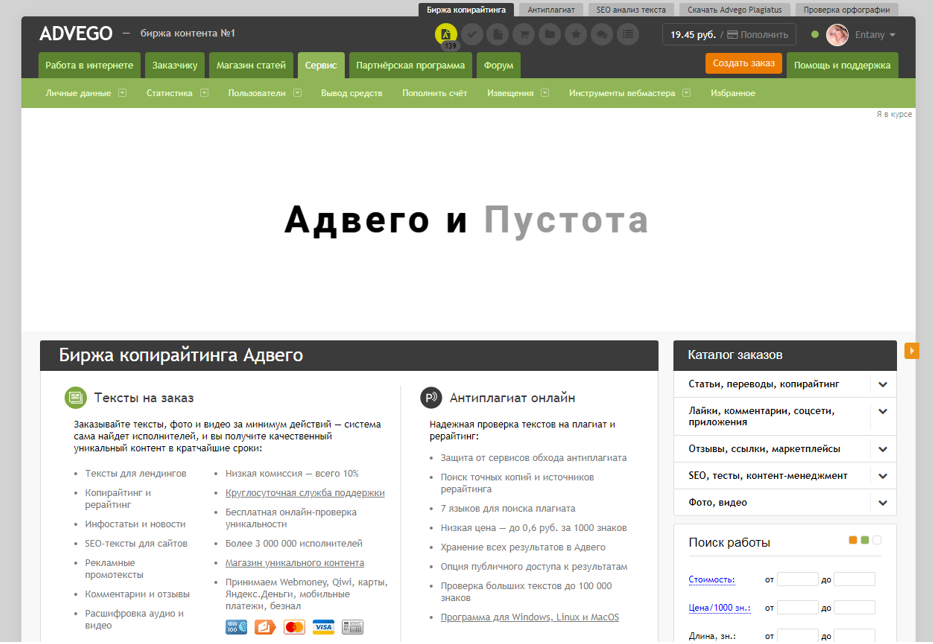Expand the 'Инструменты вебмастера' submenu arrow
The width and height of the screenshot is (933, 644).
pos(687,93)
